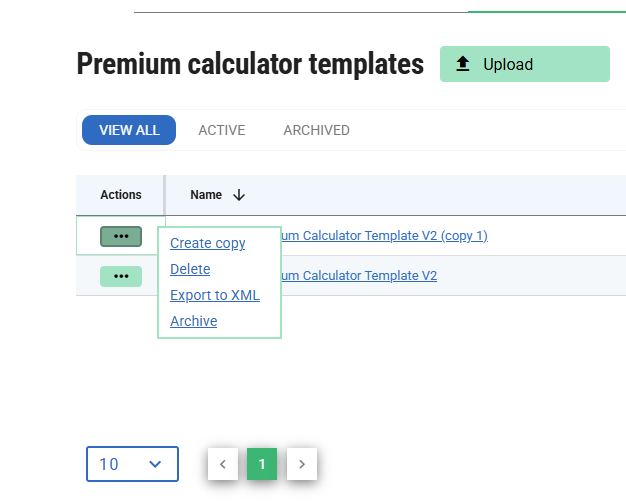Click the Name column header
The width and height of the screenshot is (626, 502).
tap(206, 196)
